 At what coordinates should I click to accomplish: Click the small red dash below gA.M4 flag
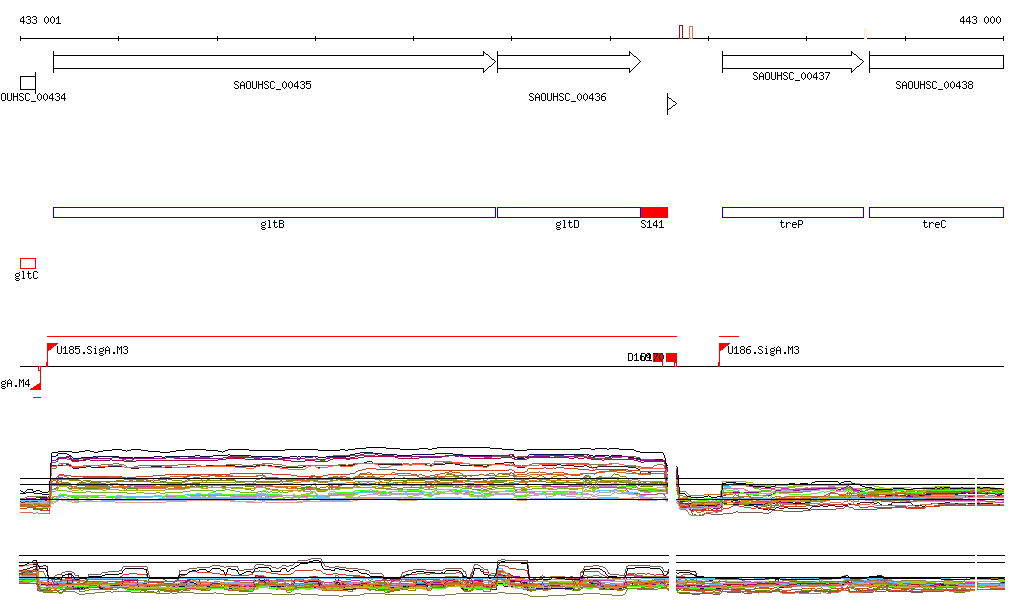[37, 396]
